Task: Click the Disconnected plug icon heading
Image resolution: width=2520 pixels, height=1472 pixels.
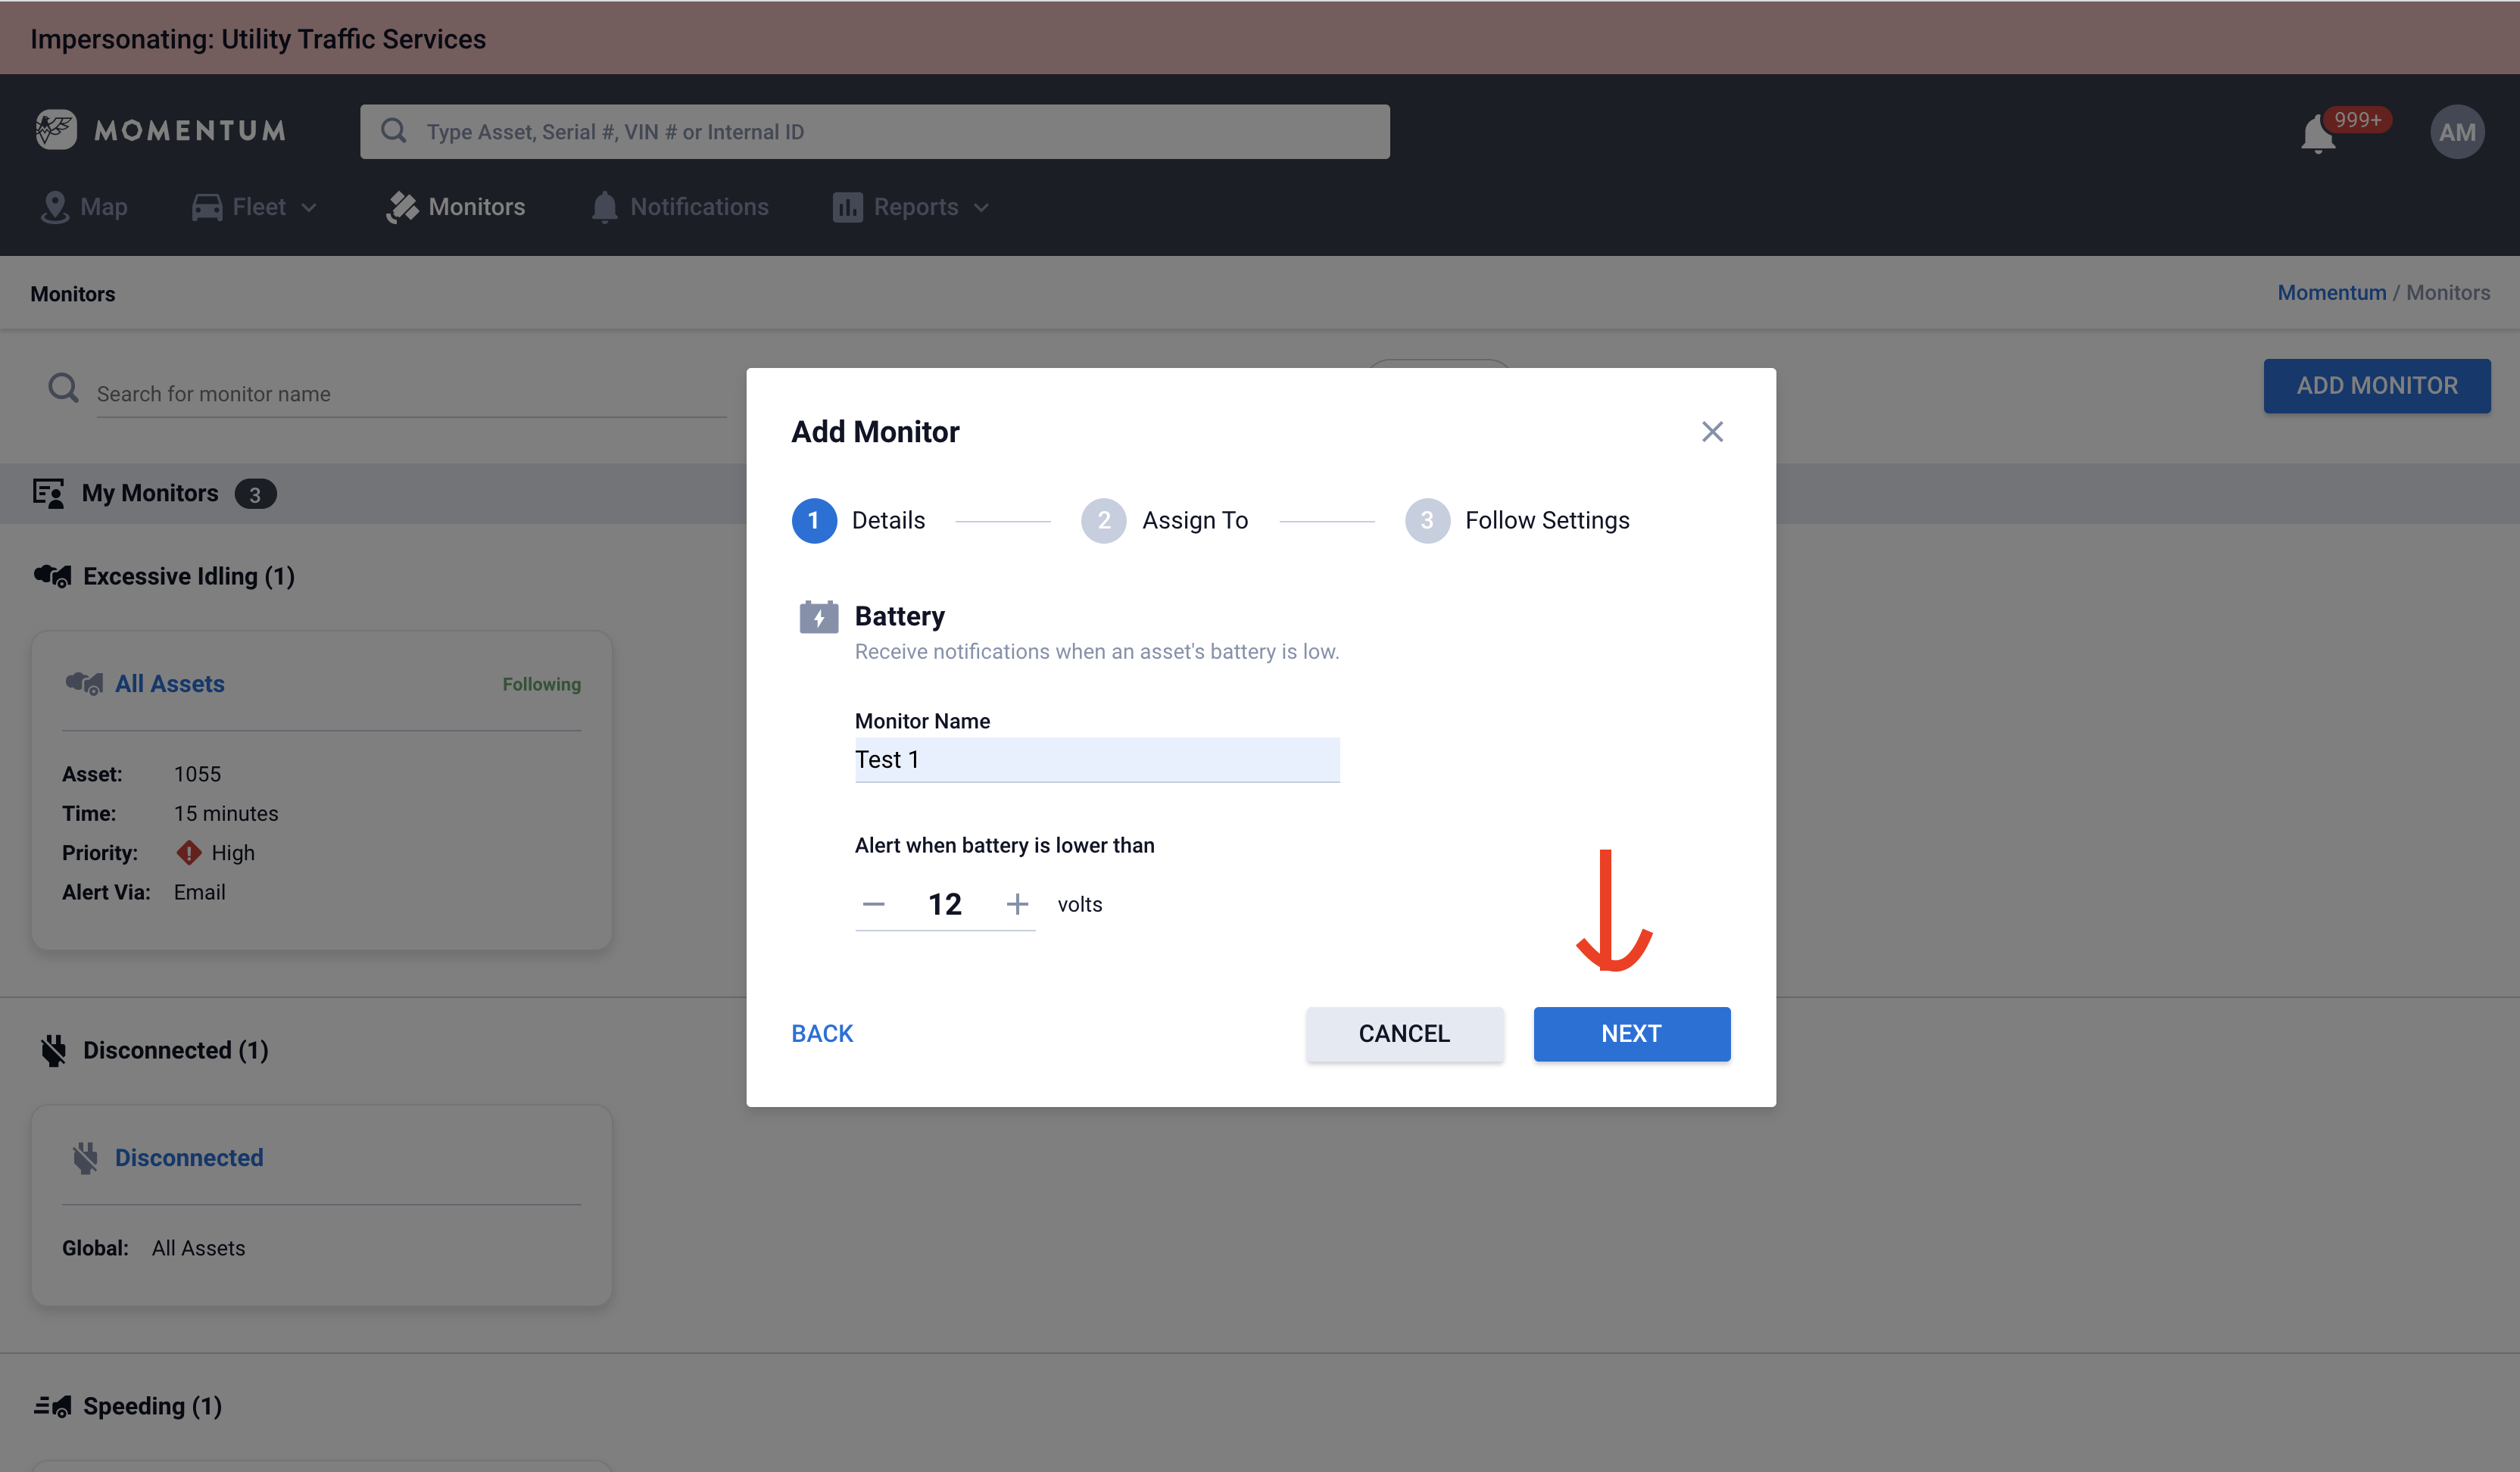Action: point(53,1050)
